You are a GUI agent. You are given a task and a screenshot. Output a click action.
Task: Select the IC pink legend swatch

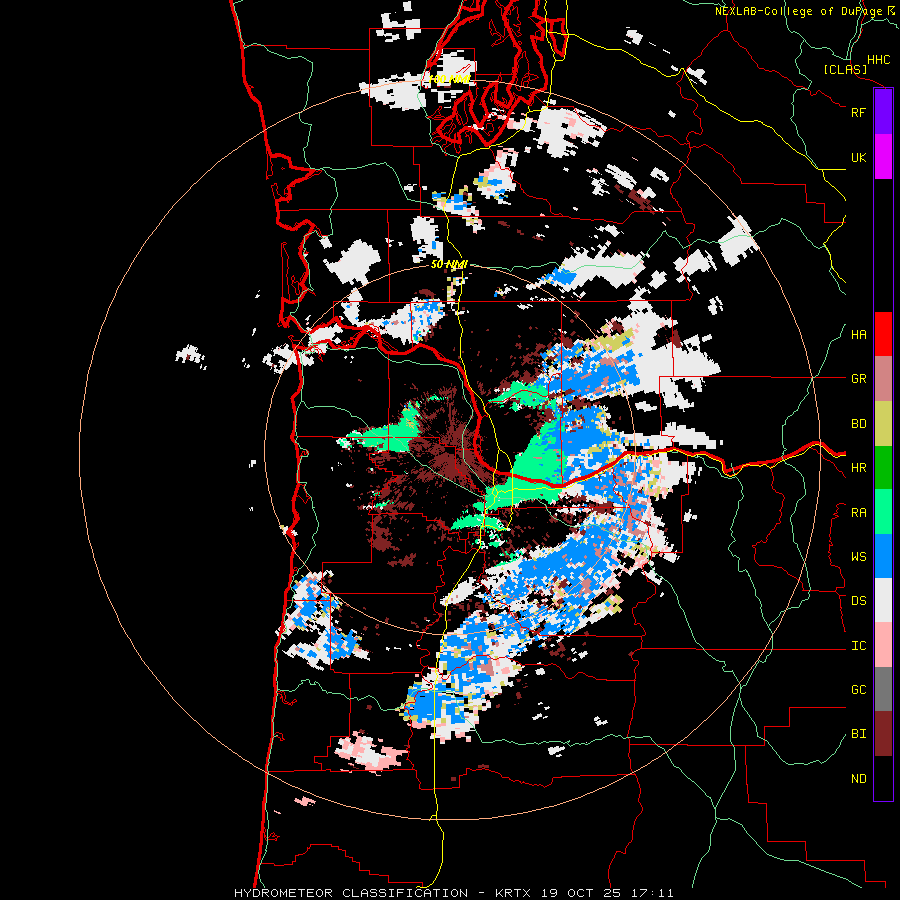point(883,645)
